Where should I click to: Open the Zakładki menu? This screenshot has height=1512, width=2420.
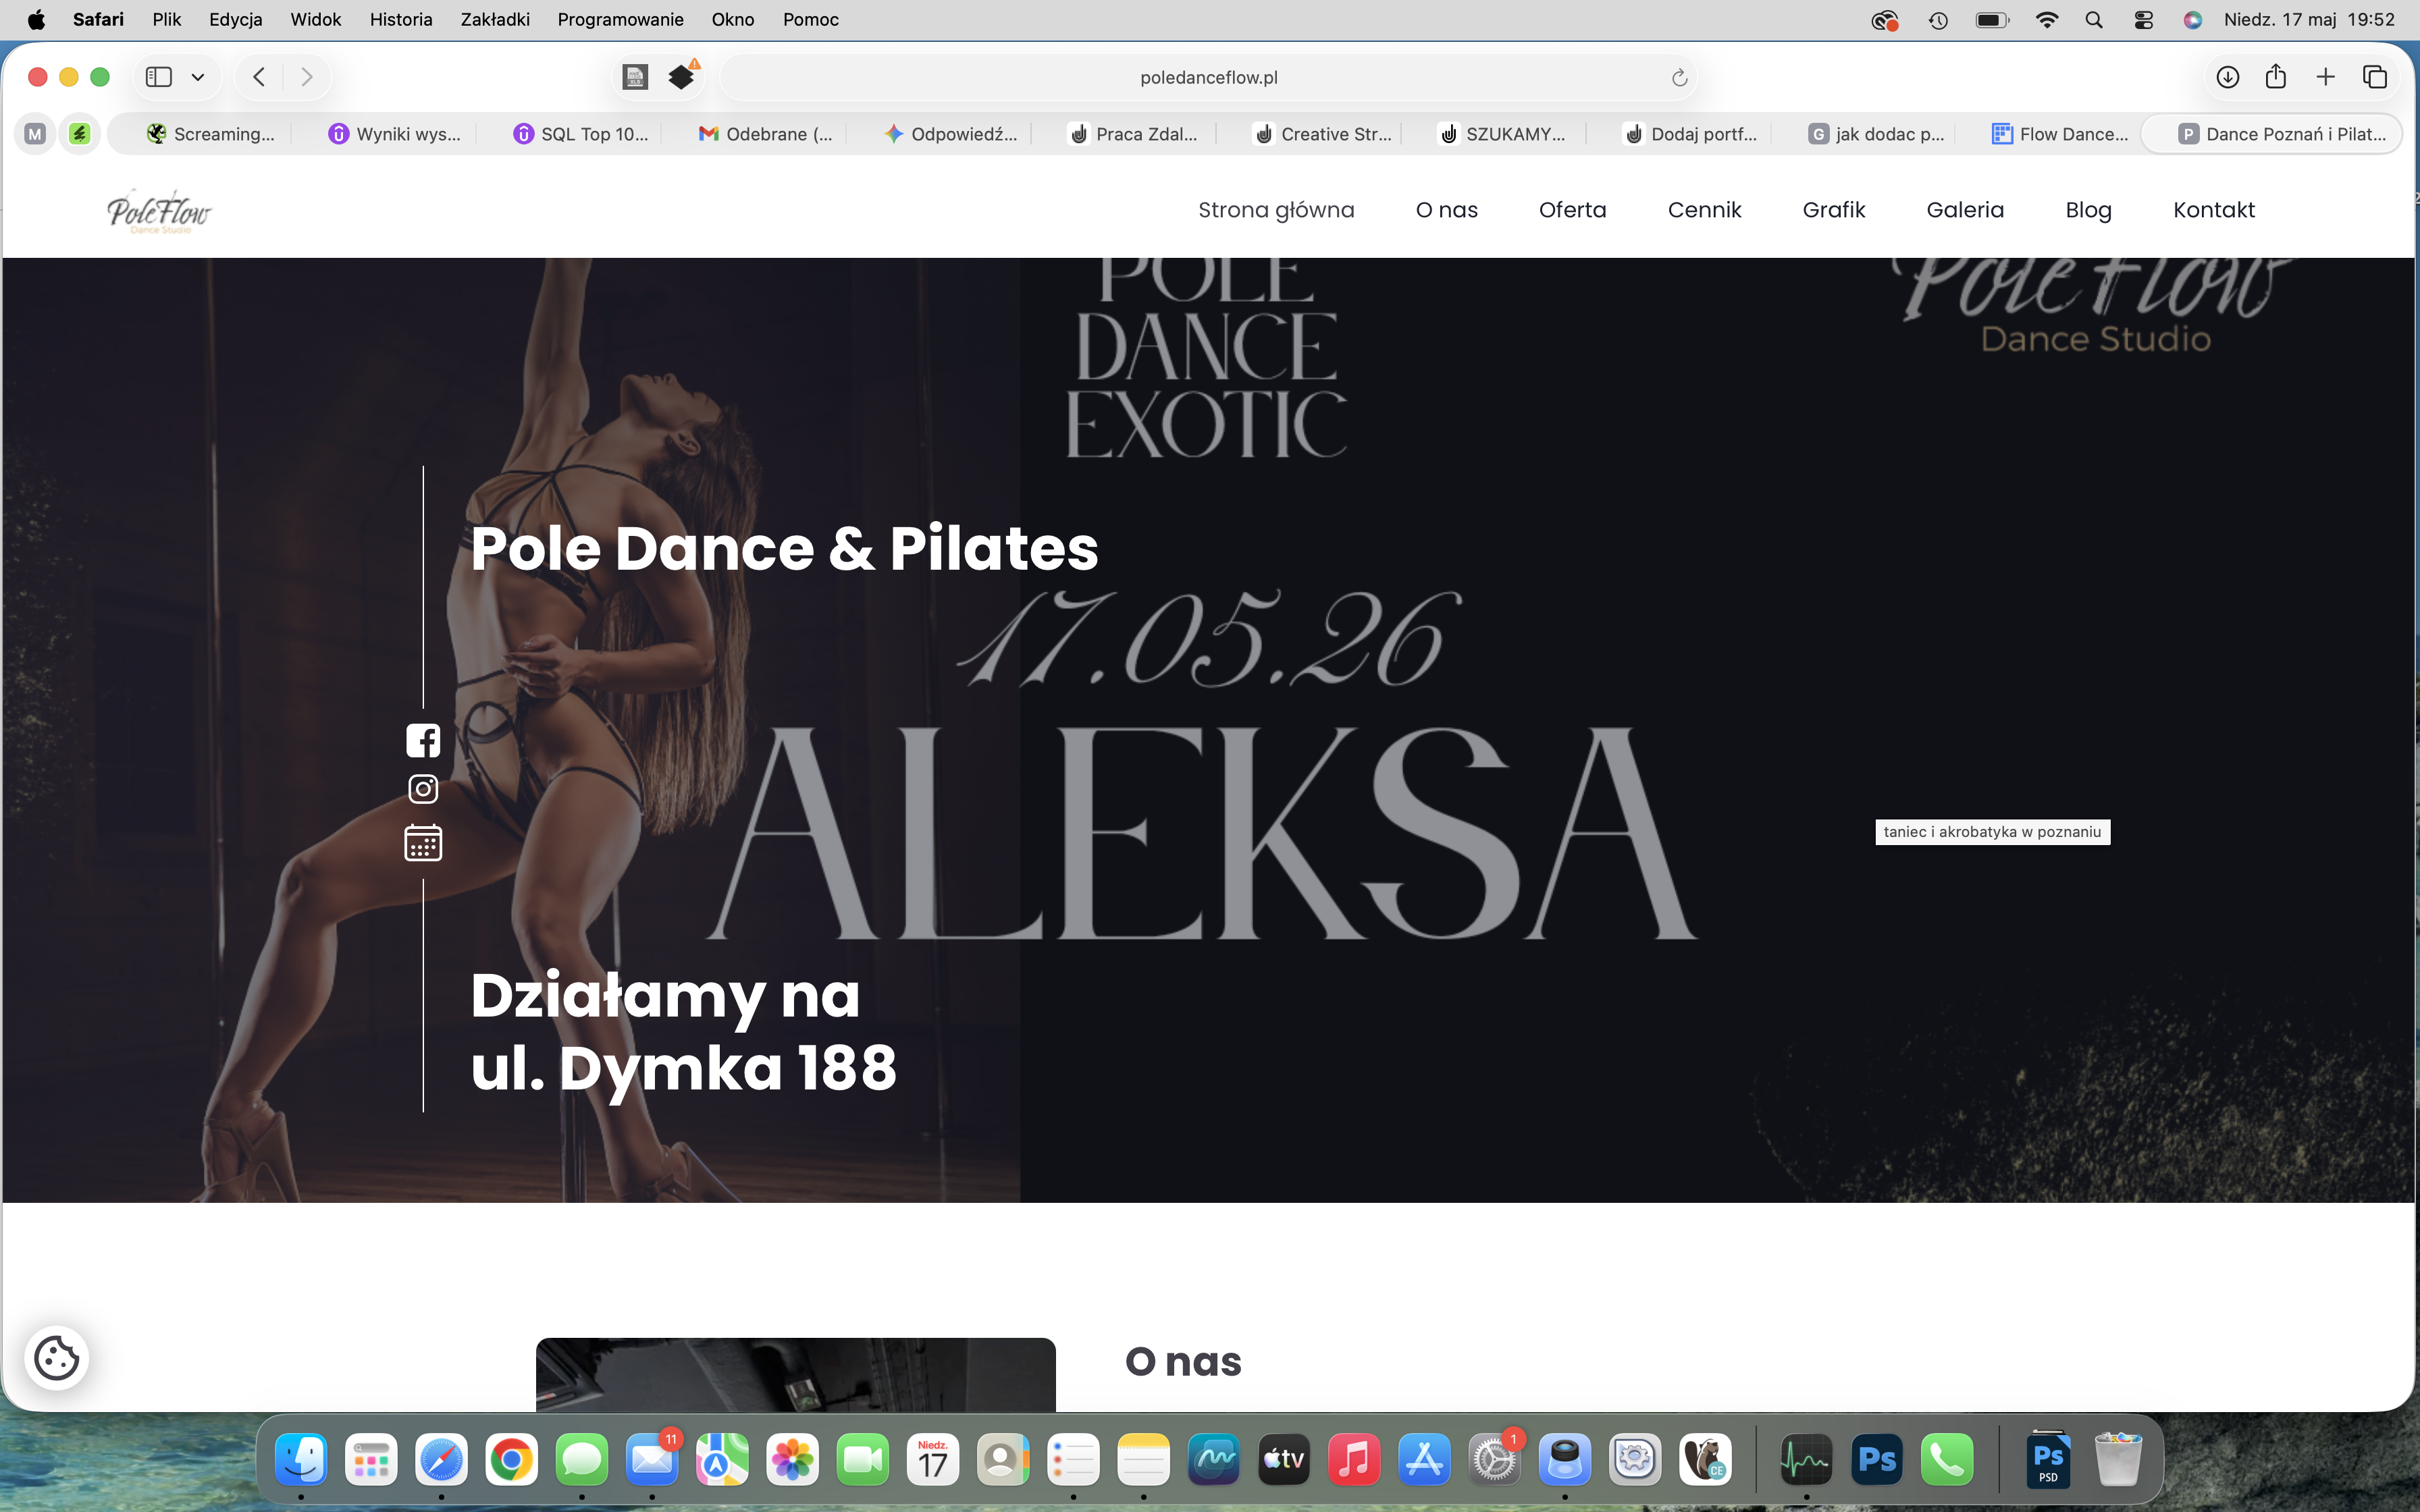coord(495,19)
